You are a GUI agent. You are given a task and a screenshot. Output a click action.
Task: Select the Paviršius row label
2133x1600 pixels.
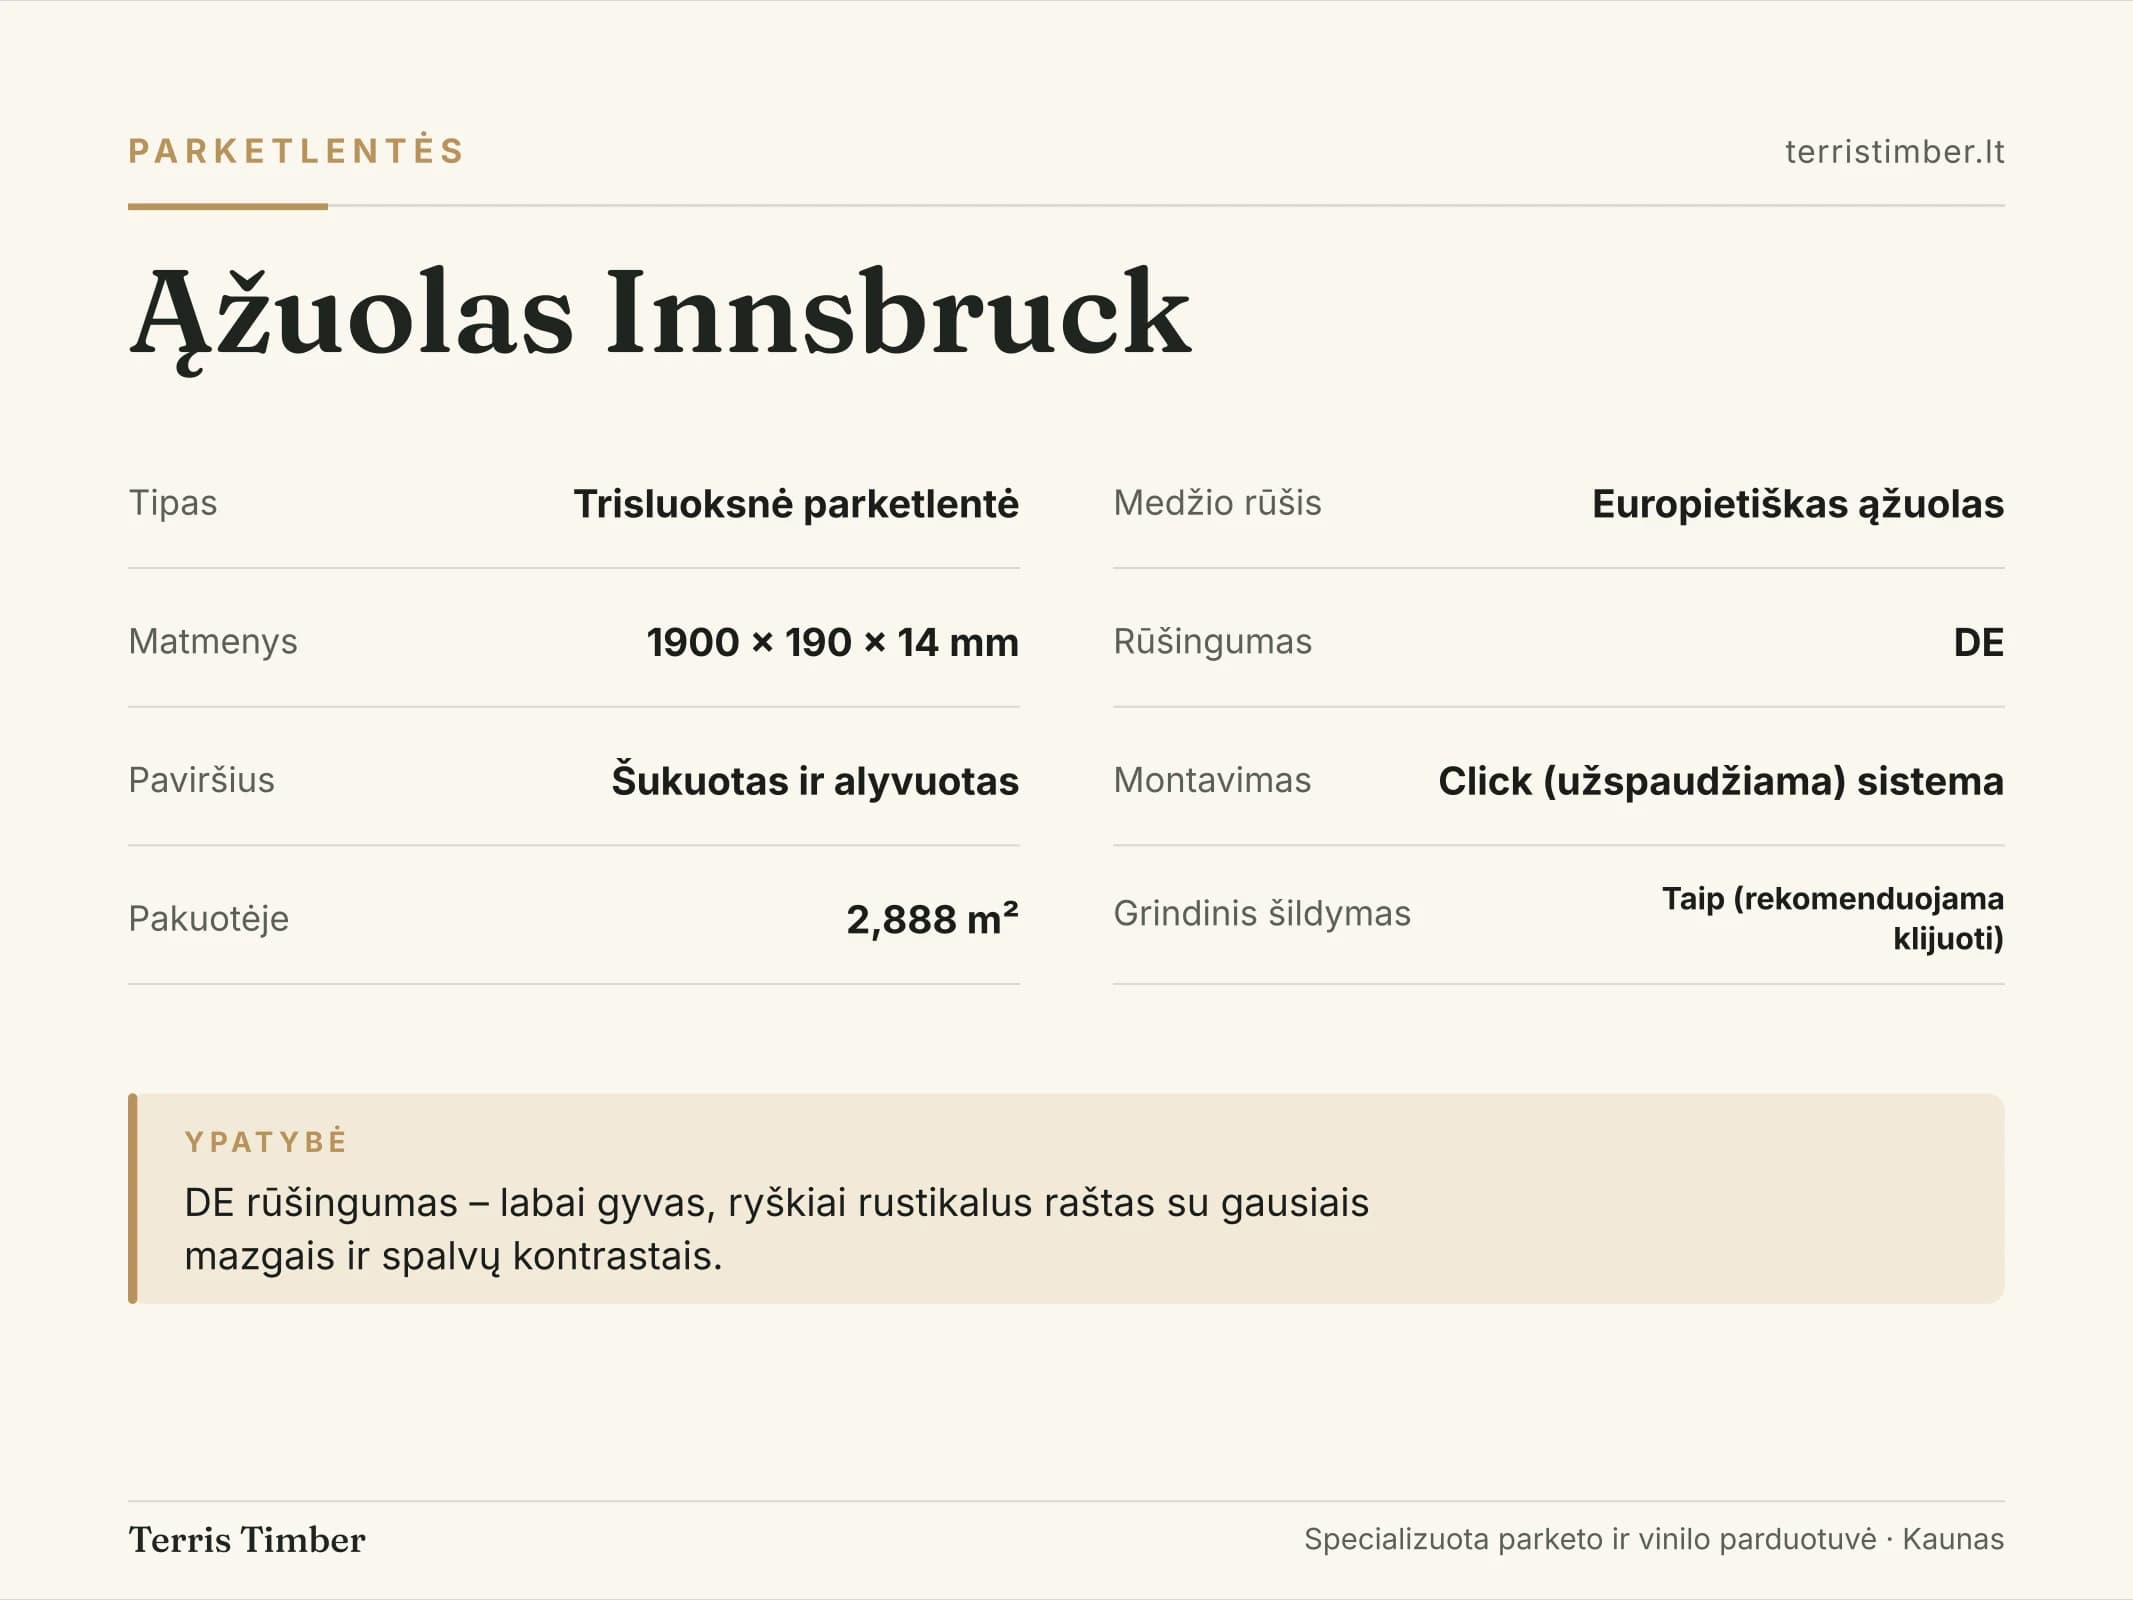pos(201,780)
